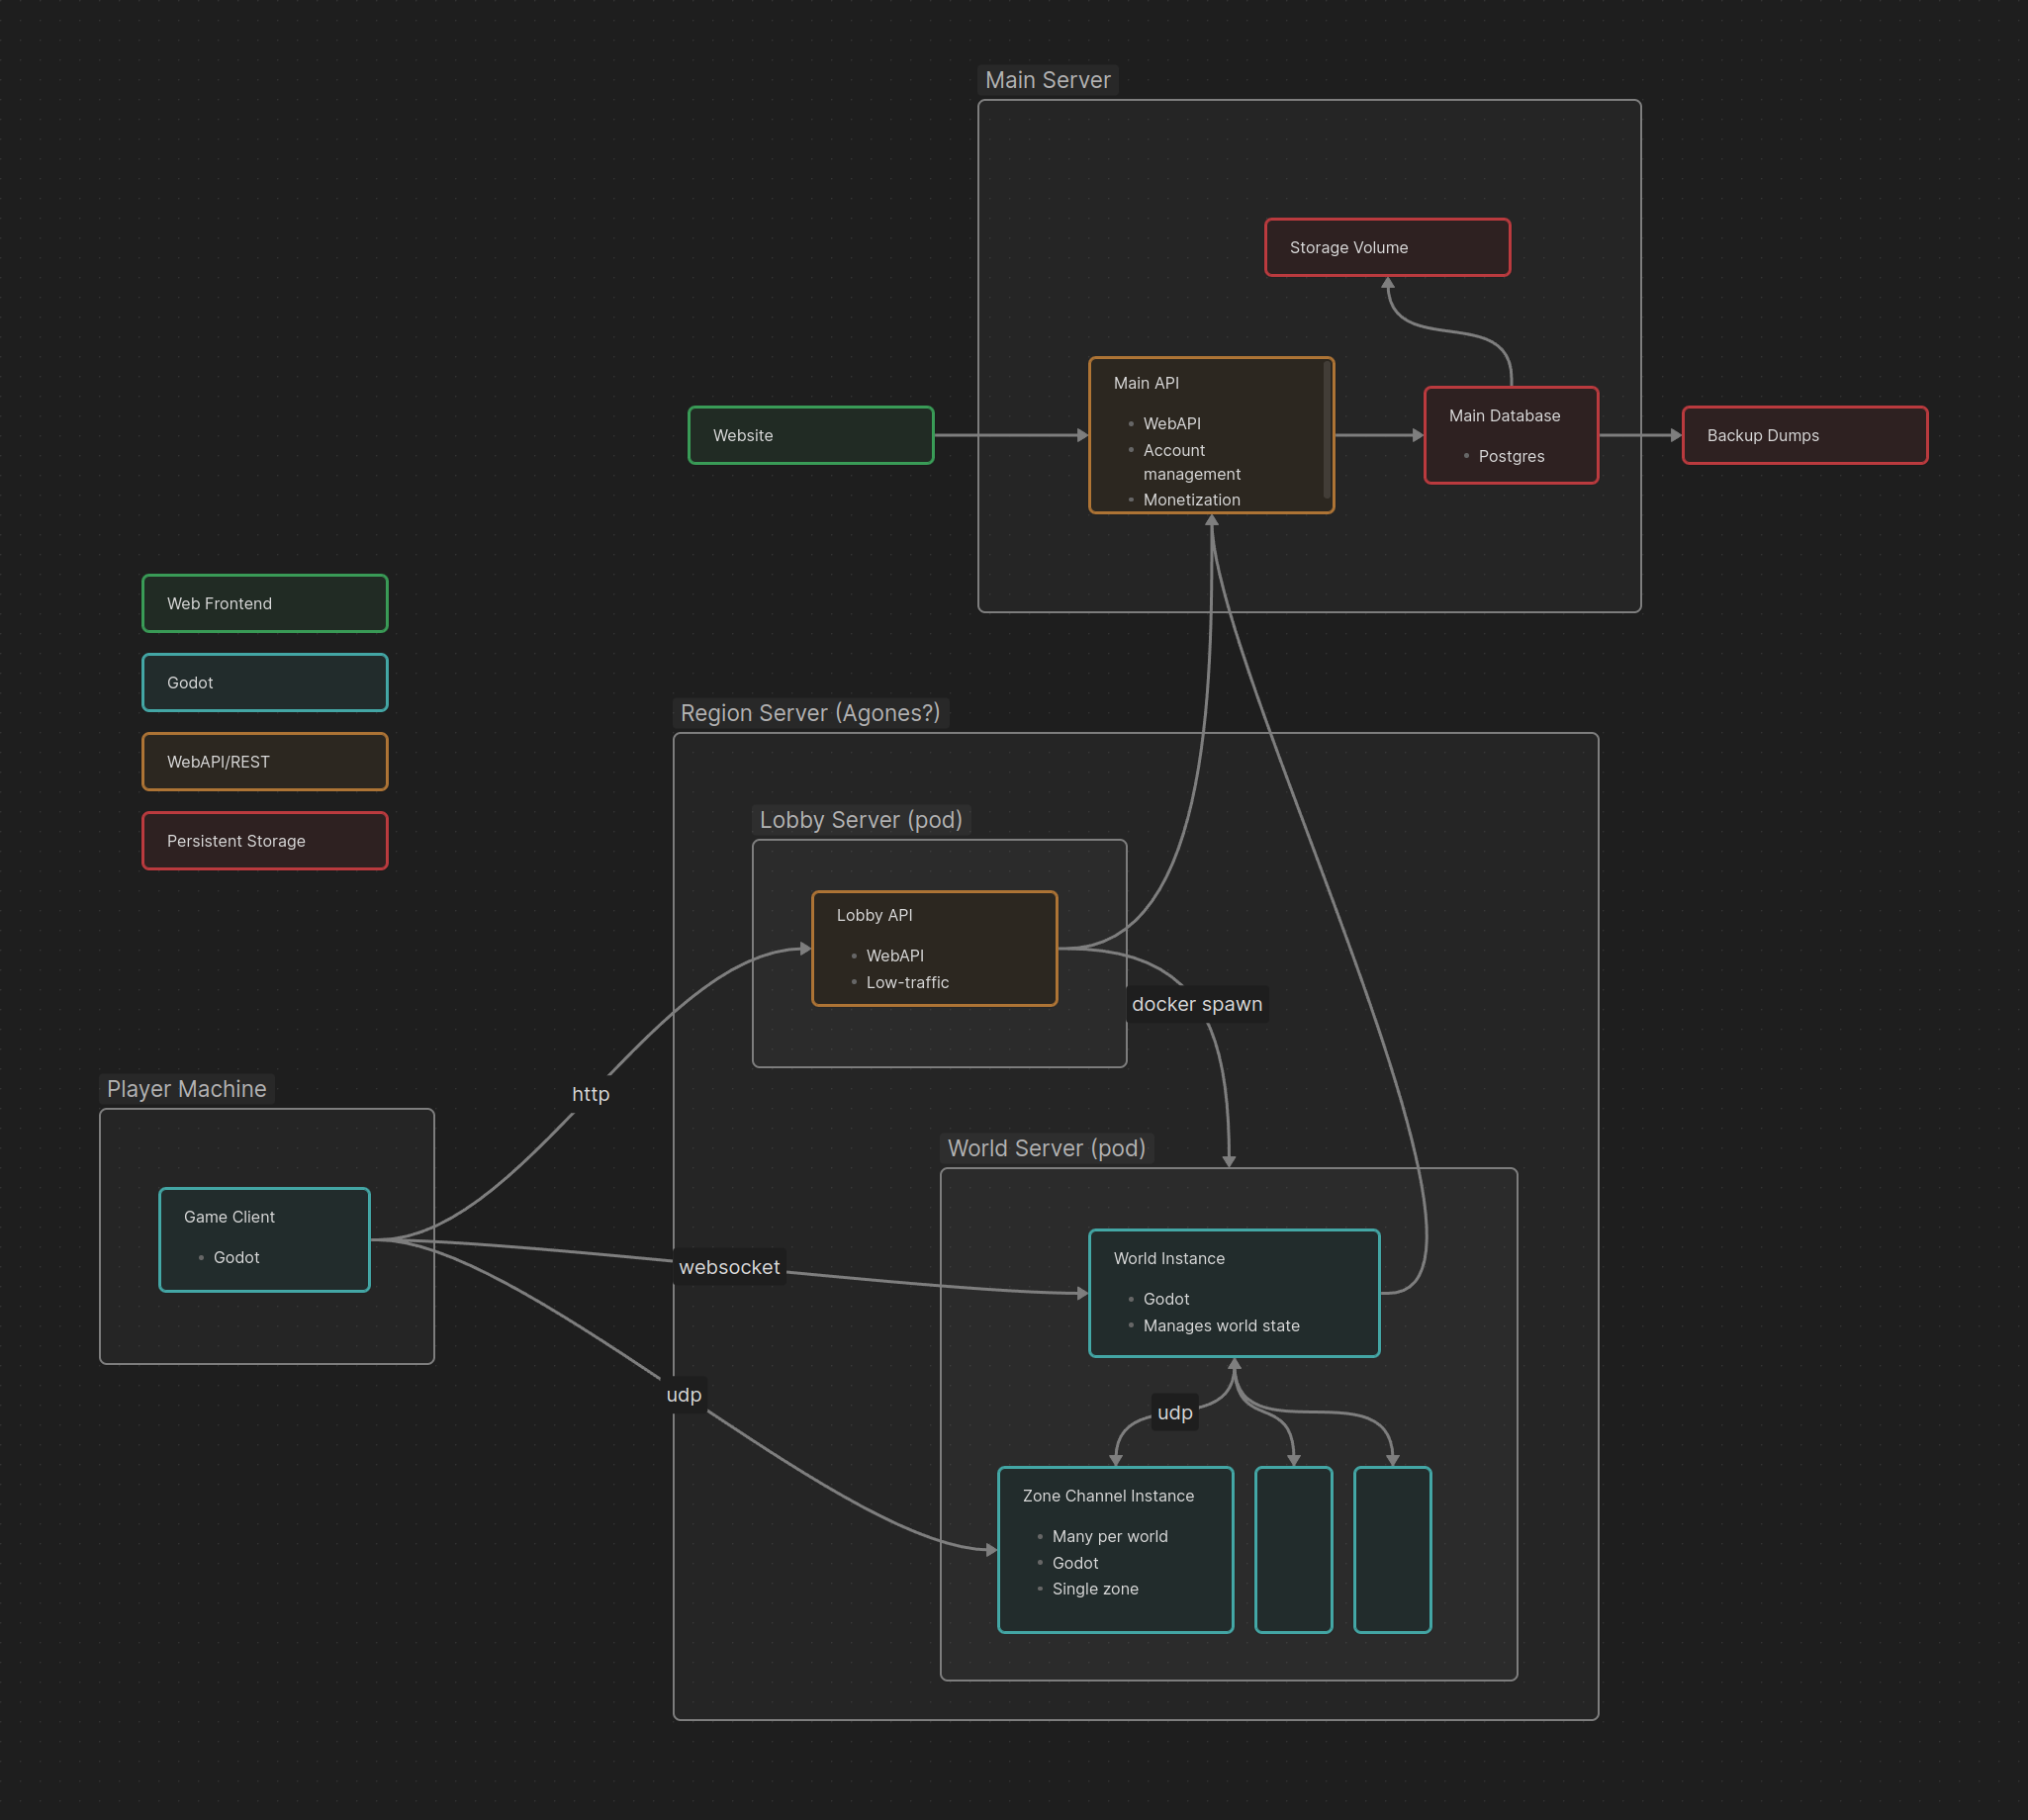
Task: Click the Lobby Server (pod) title
Action: pos(860,819)
